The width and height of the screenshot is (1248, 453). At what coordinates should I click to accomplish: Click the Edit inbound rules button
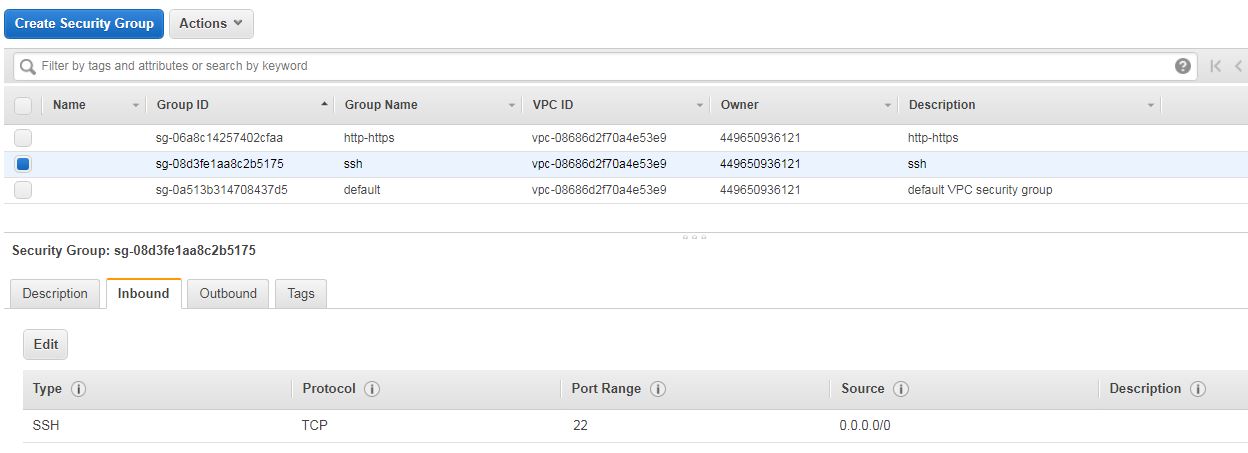click(x=46, y=344)
